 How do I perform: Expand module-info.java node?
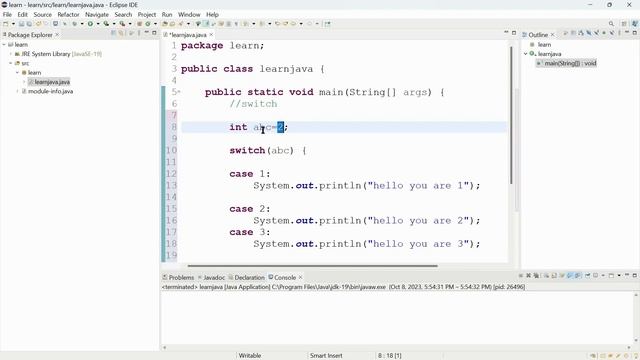(x=18, y=91)
